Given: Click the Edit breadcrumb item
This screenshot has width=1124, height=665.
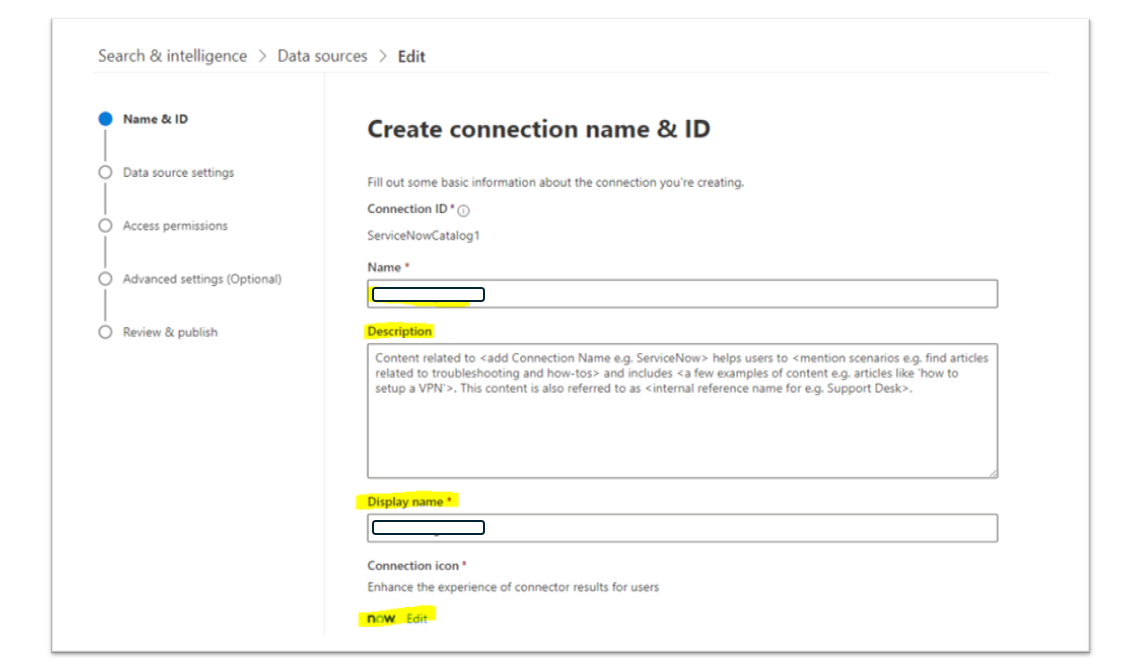Looking at the screenshot, I should [414, 56].
